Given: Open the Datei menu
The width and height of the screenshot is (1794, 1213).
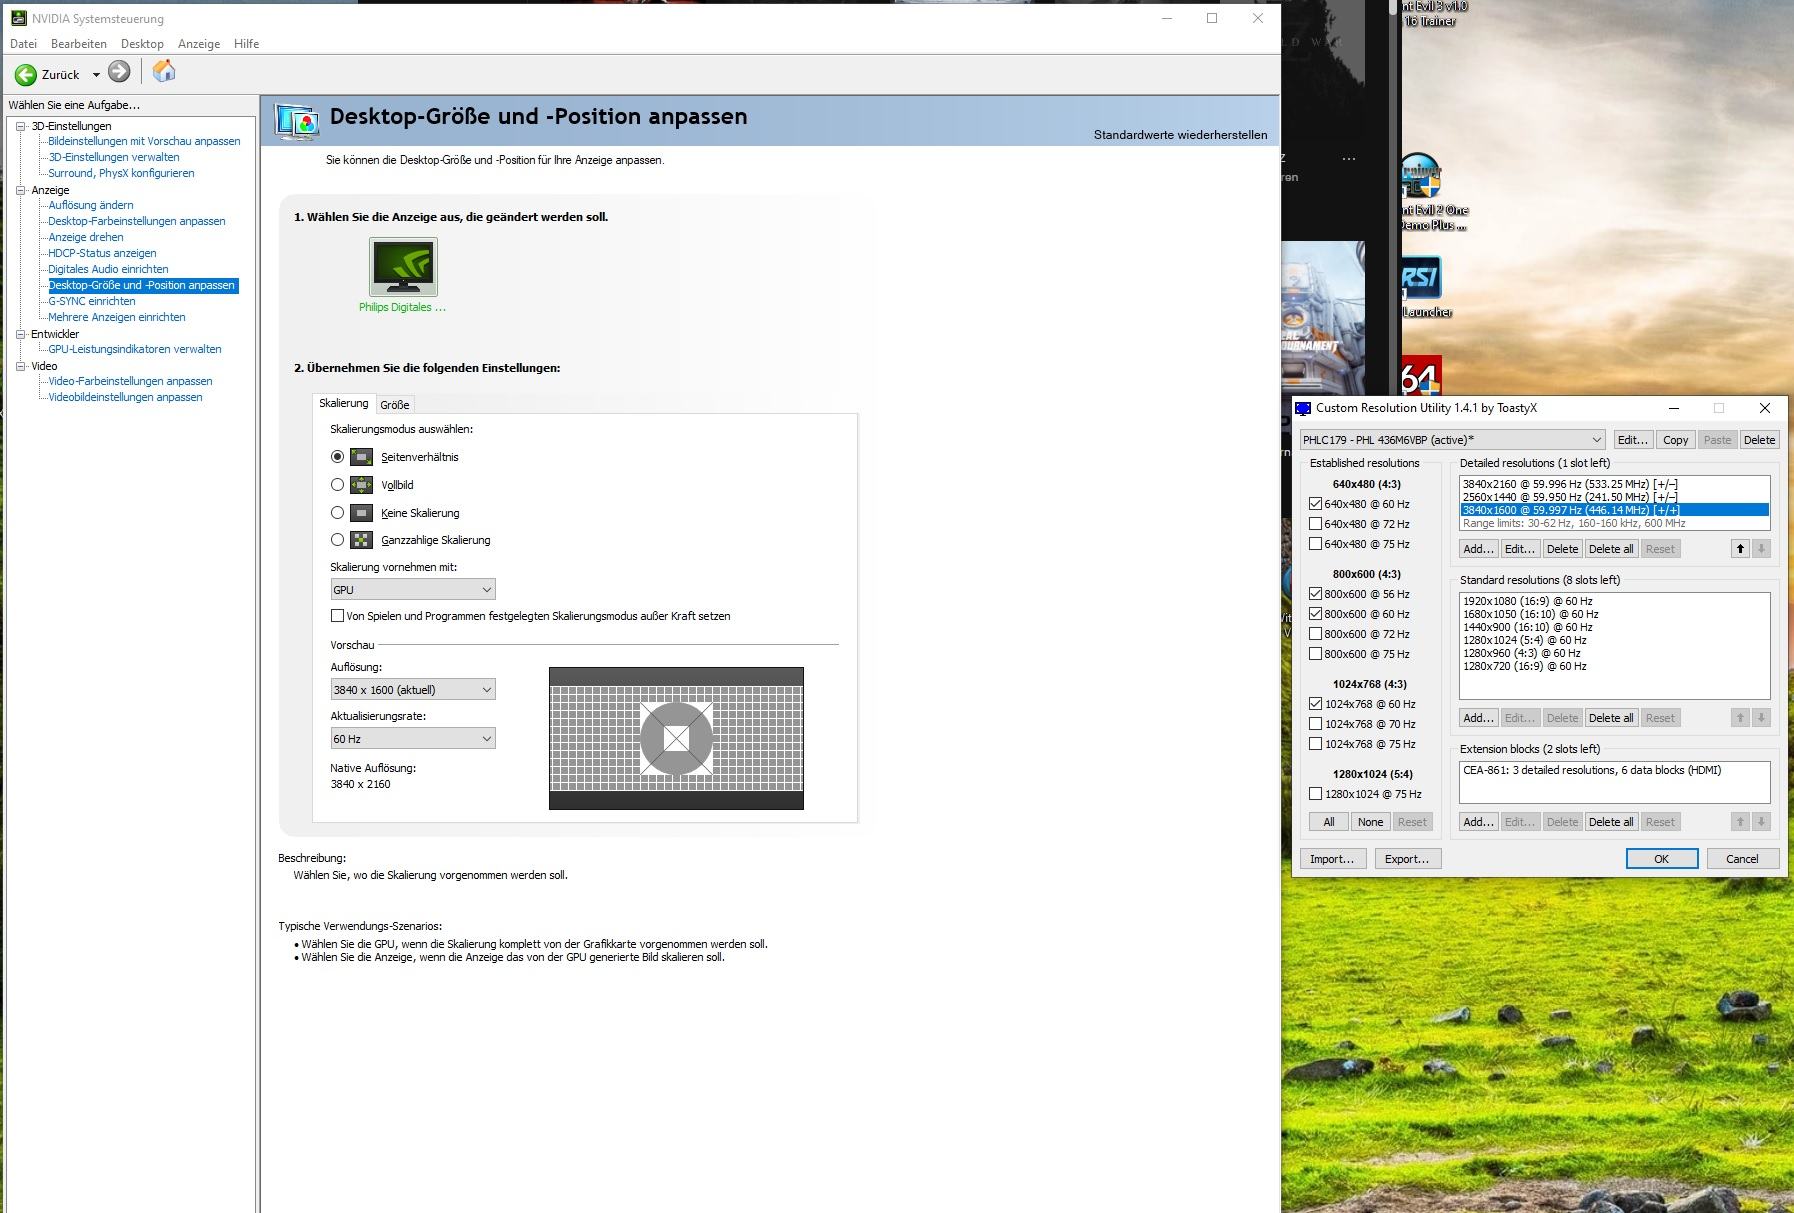Looking at the screenshot, I should coord(23,44).
